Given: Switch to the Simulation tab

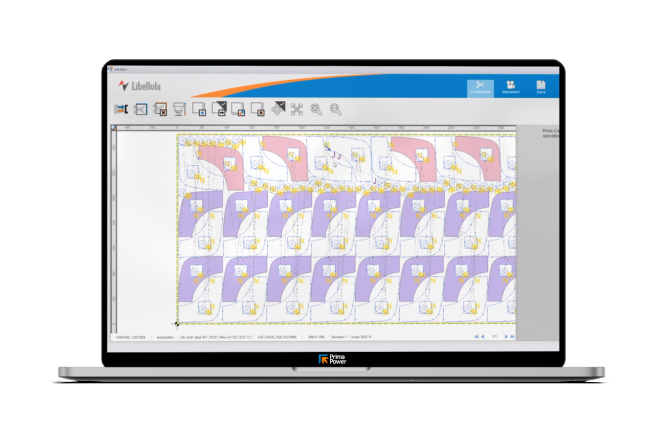Looking at the screenshot, I should pos(511,87).
